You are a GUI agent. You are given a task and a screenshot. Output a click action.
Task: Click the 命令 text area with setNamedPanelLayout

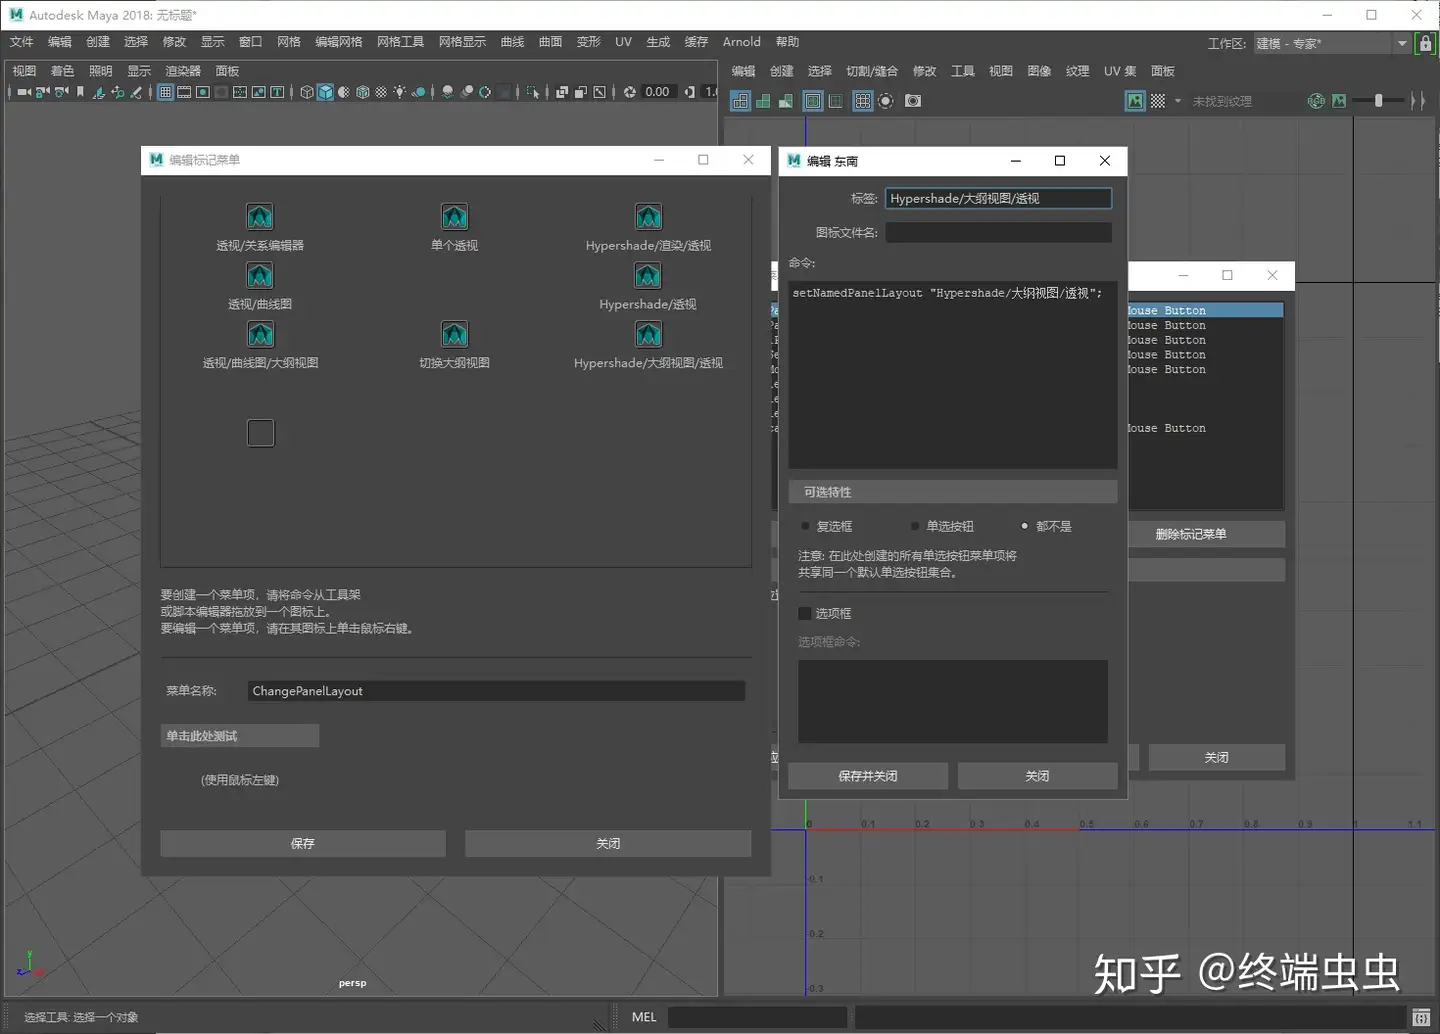tap(952, 374)
